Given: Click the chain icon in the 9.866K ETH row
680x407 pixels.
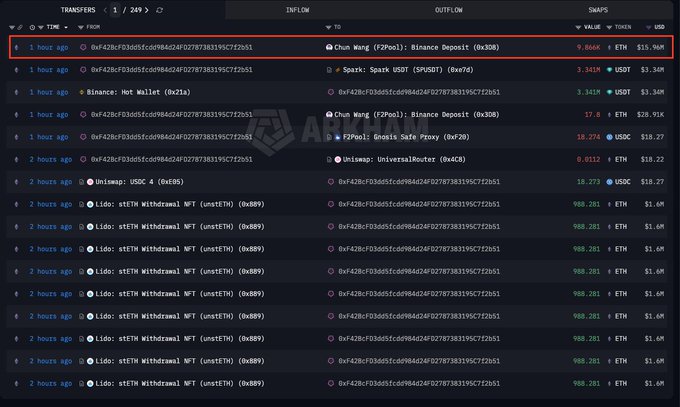Looking at the screenshot, I should click(x=16, y=47).
